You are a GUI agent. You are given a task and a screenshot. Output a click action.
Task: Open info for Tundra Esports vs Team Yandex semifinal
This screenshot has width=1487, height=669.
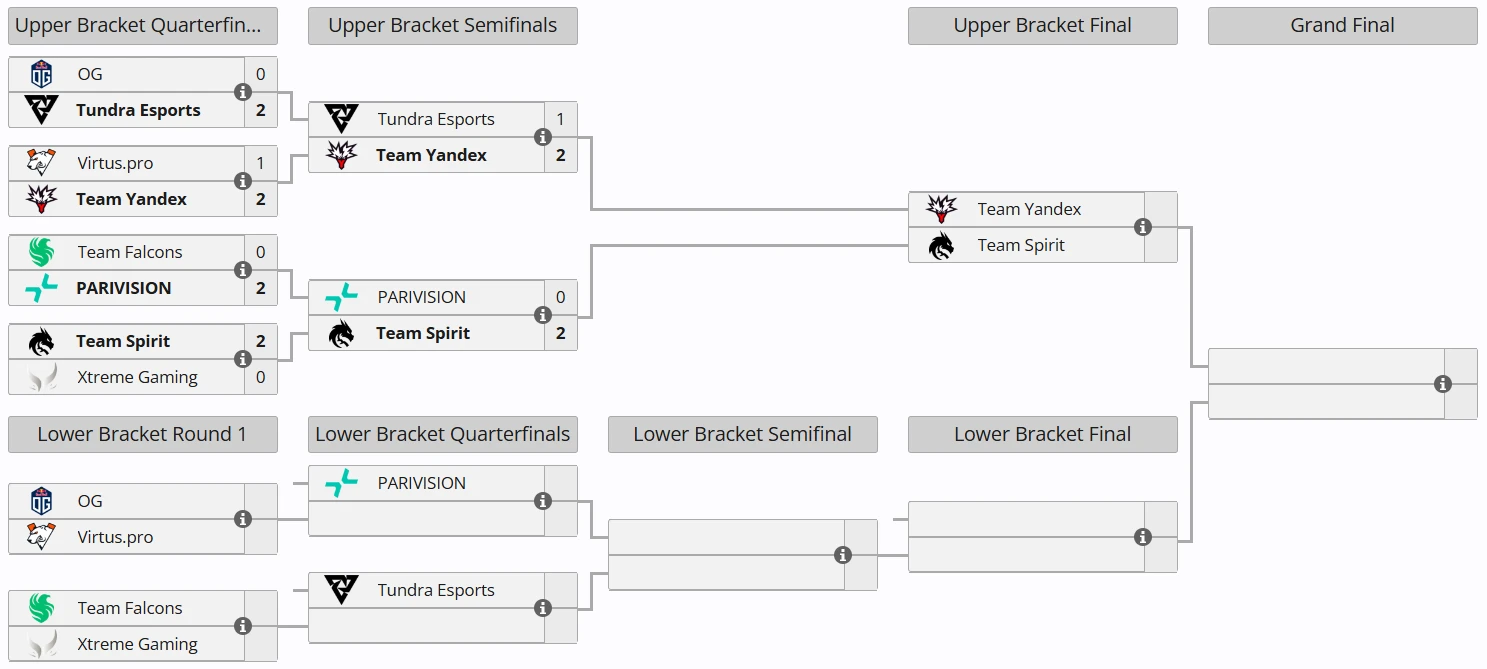click(x=543, y=137)
